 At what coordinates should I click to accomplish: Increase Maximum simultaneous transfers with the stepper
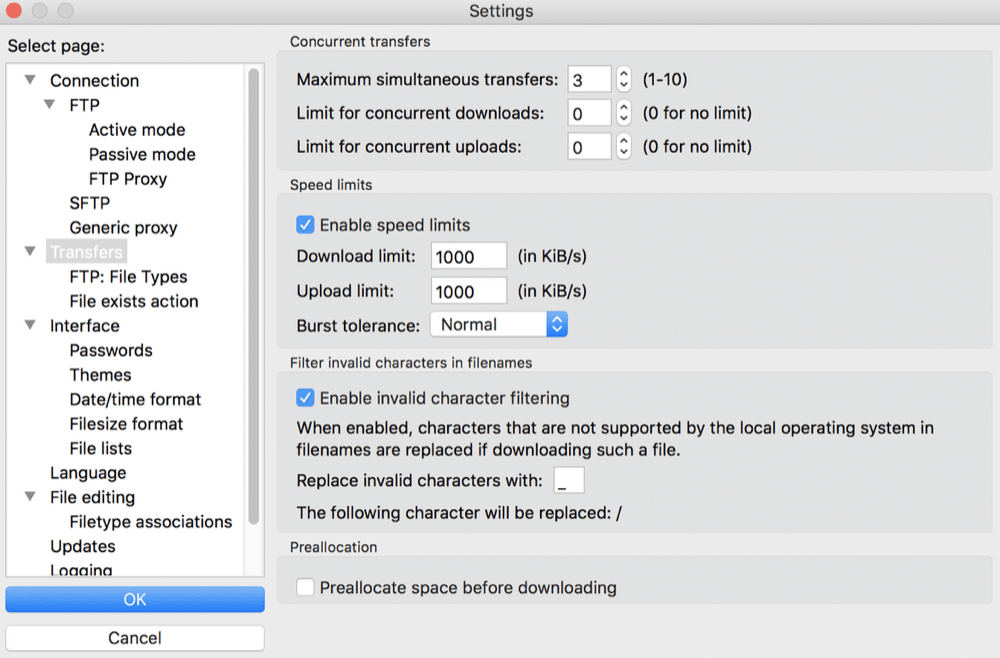point(622,73)
